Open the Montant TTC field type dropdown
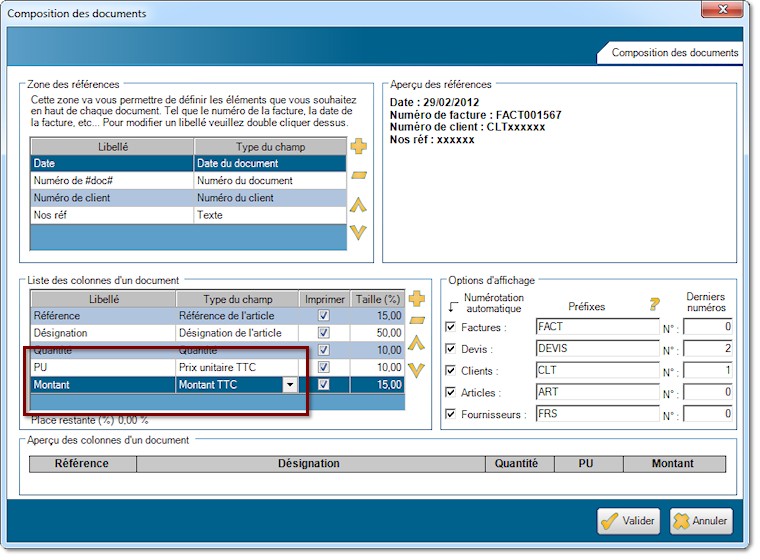 (290, 384)
